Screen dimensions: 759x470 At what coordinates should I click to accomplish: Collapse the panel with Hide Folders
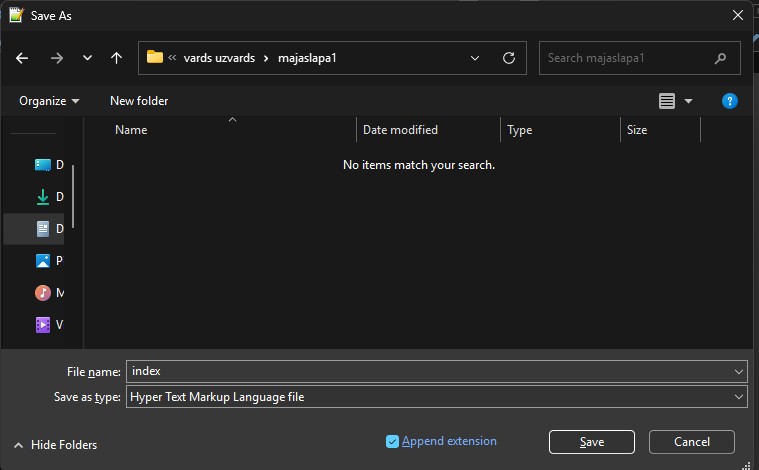55,444
